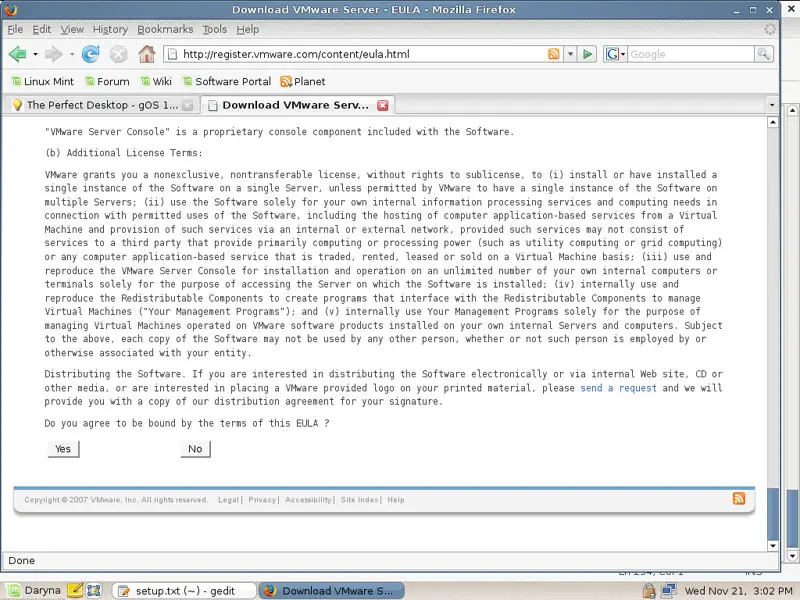Open the Tools menu

tap(215, 30)
